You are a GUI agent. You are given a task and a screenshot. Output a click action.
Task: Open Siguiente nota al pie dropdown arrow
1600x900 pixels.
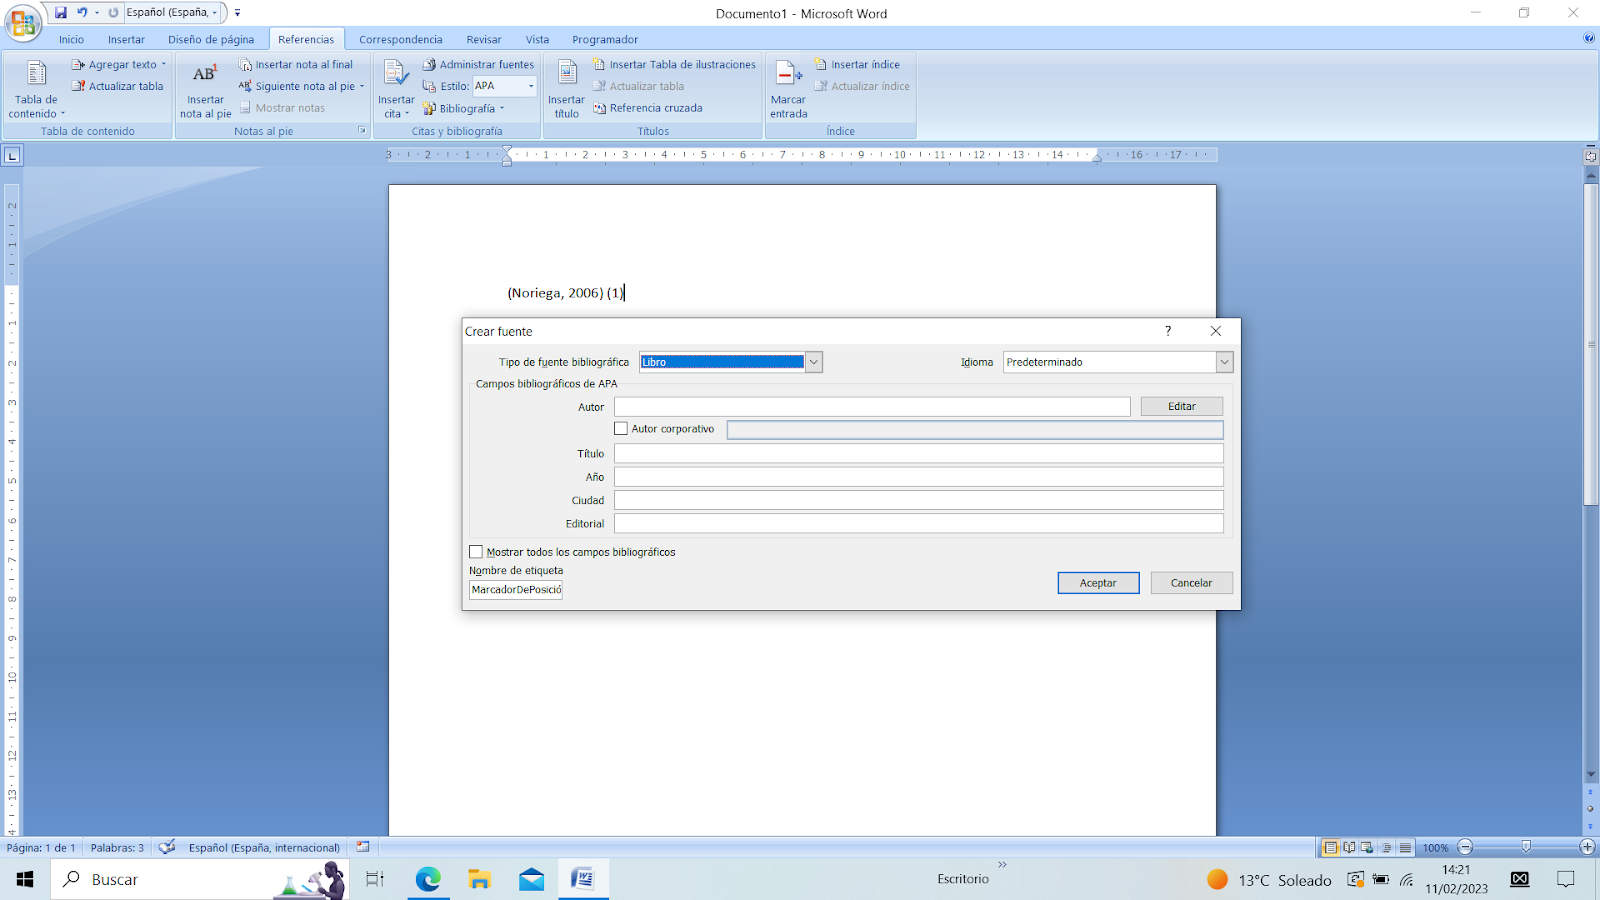[362, 86]
